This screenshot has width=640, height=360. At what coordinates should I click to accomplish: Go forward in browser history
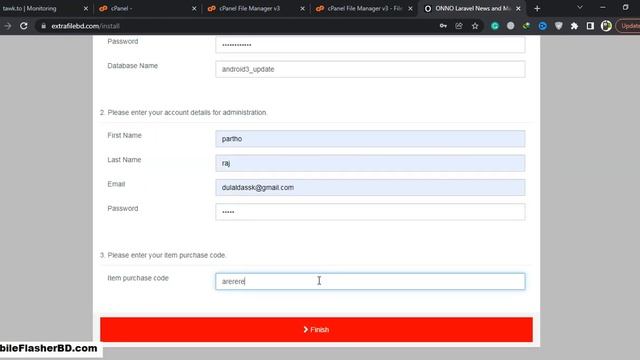coord(7,26)
